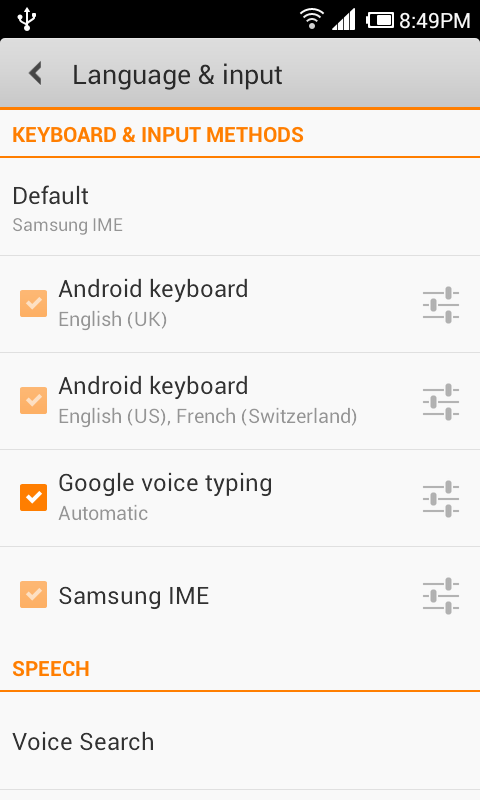The image size is (480, 800).
Task: Toggle English (US), French (Switzerland) keyboard checkbox
Action: pos(34,401)
